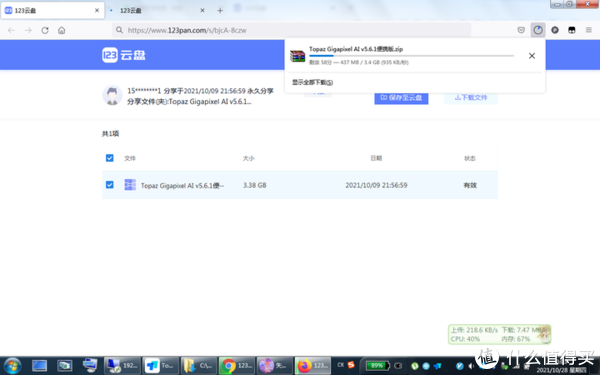Open Topaz Gigapixel AI v5.6.1 file name
Image resolution: width=600 pixels, height=375 pixels.
(183, 186)
